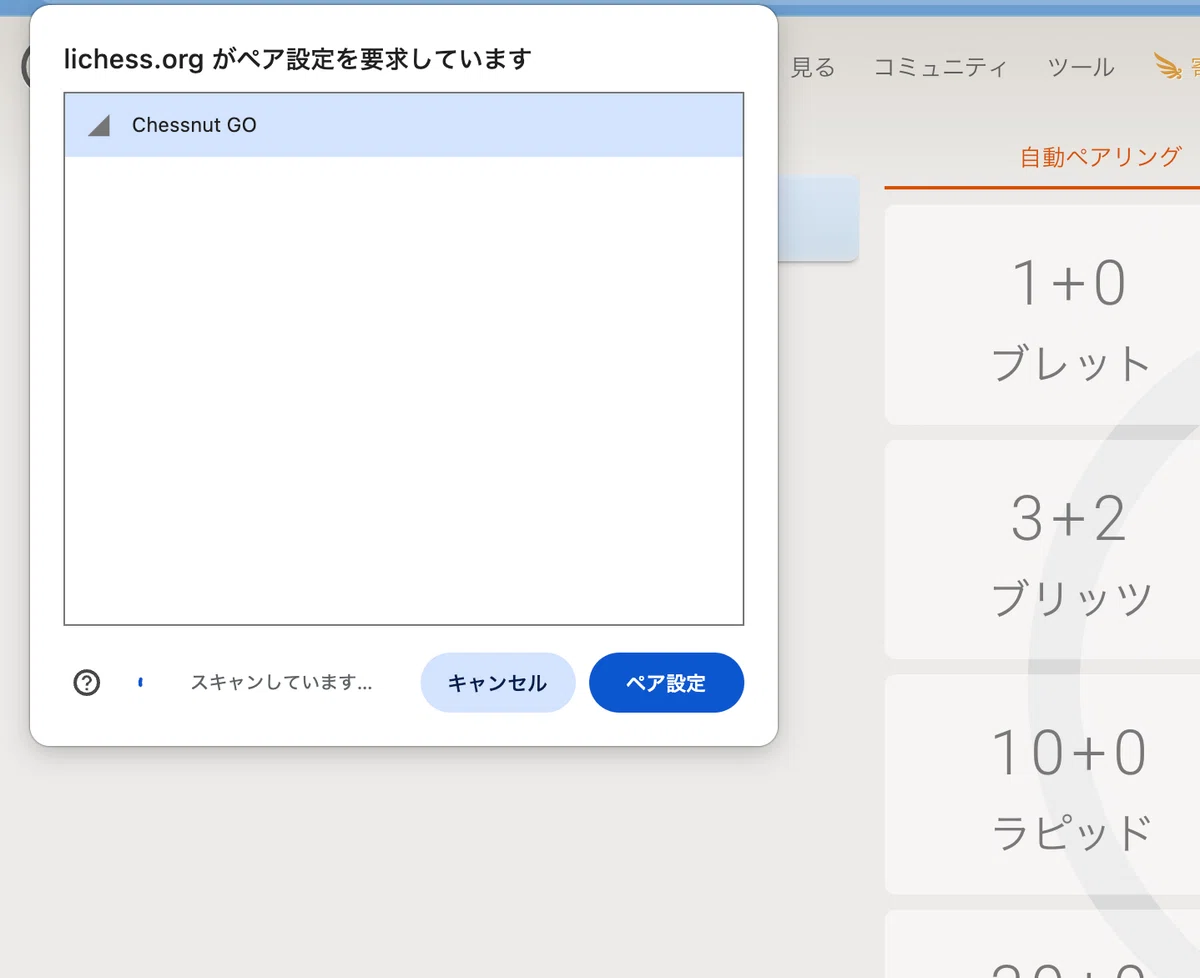The height and width of the screenshot is (978, 1200).
Task: Click the signal strength icon beside Chessnut GO
Action: 98,125
